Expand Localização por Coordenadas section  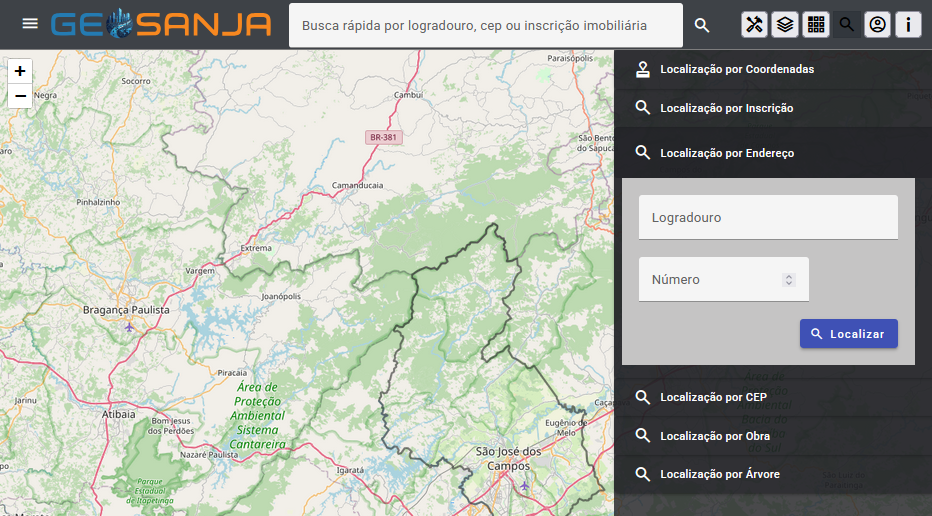[737, 69]
